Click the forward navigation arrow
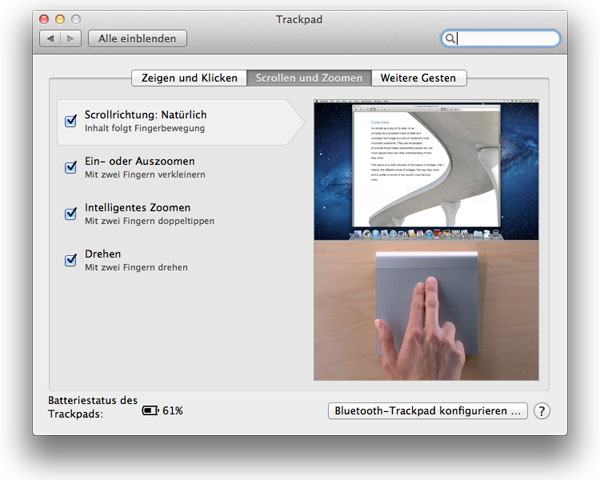The width and height of the screenshot is (600, 480). point(70,39)
